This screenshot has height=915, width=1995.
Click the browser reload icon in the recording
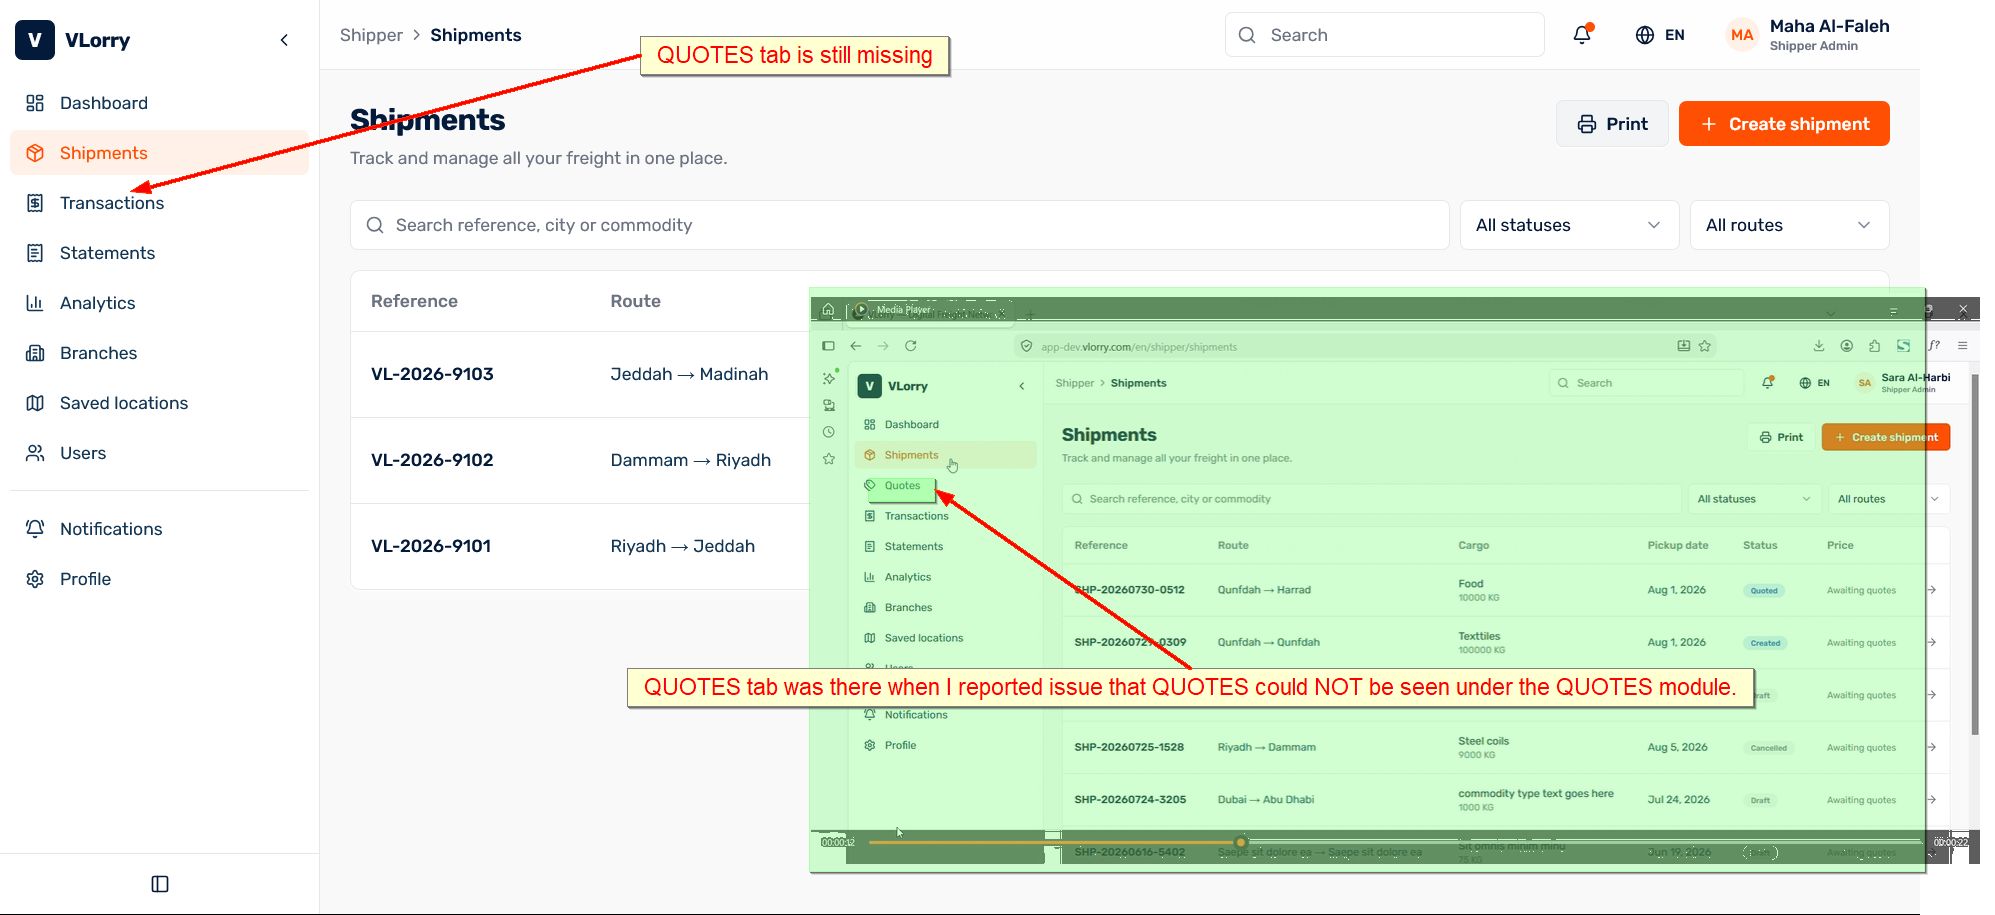[x=910, y=346]
